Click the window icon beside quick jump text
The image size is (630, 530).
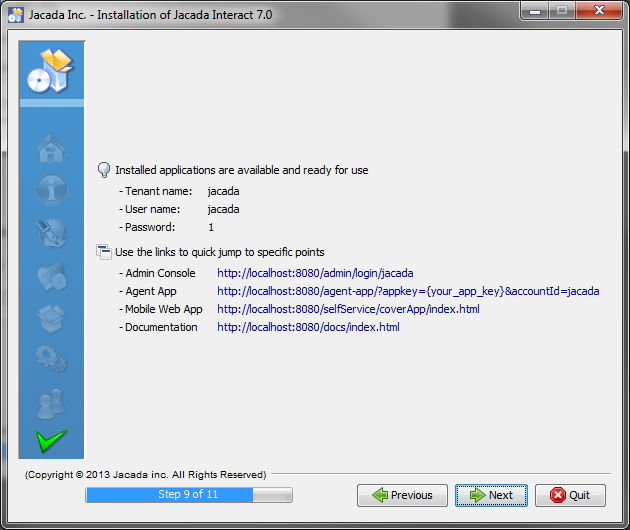(104, 252)
